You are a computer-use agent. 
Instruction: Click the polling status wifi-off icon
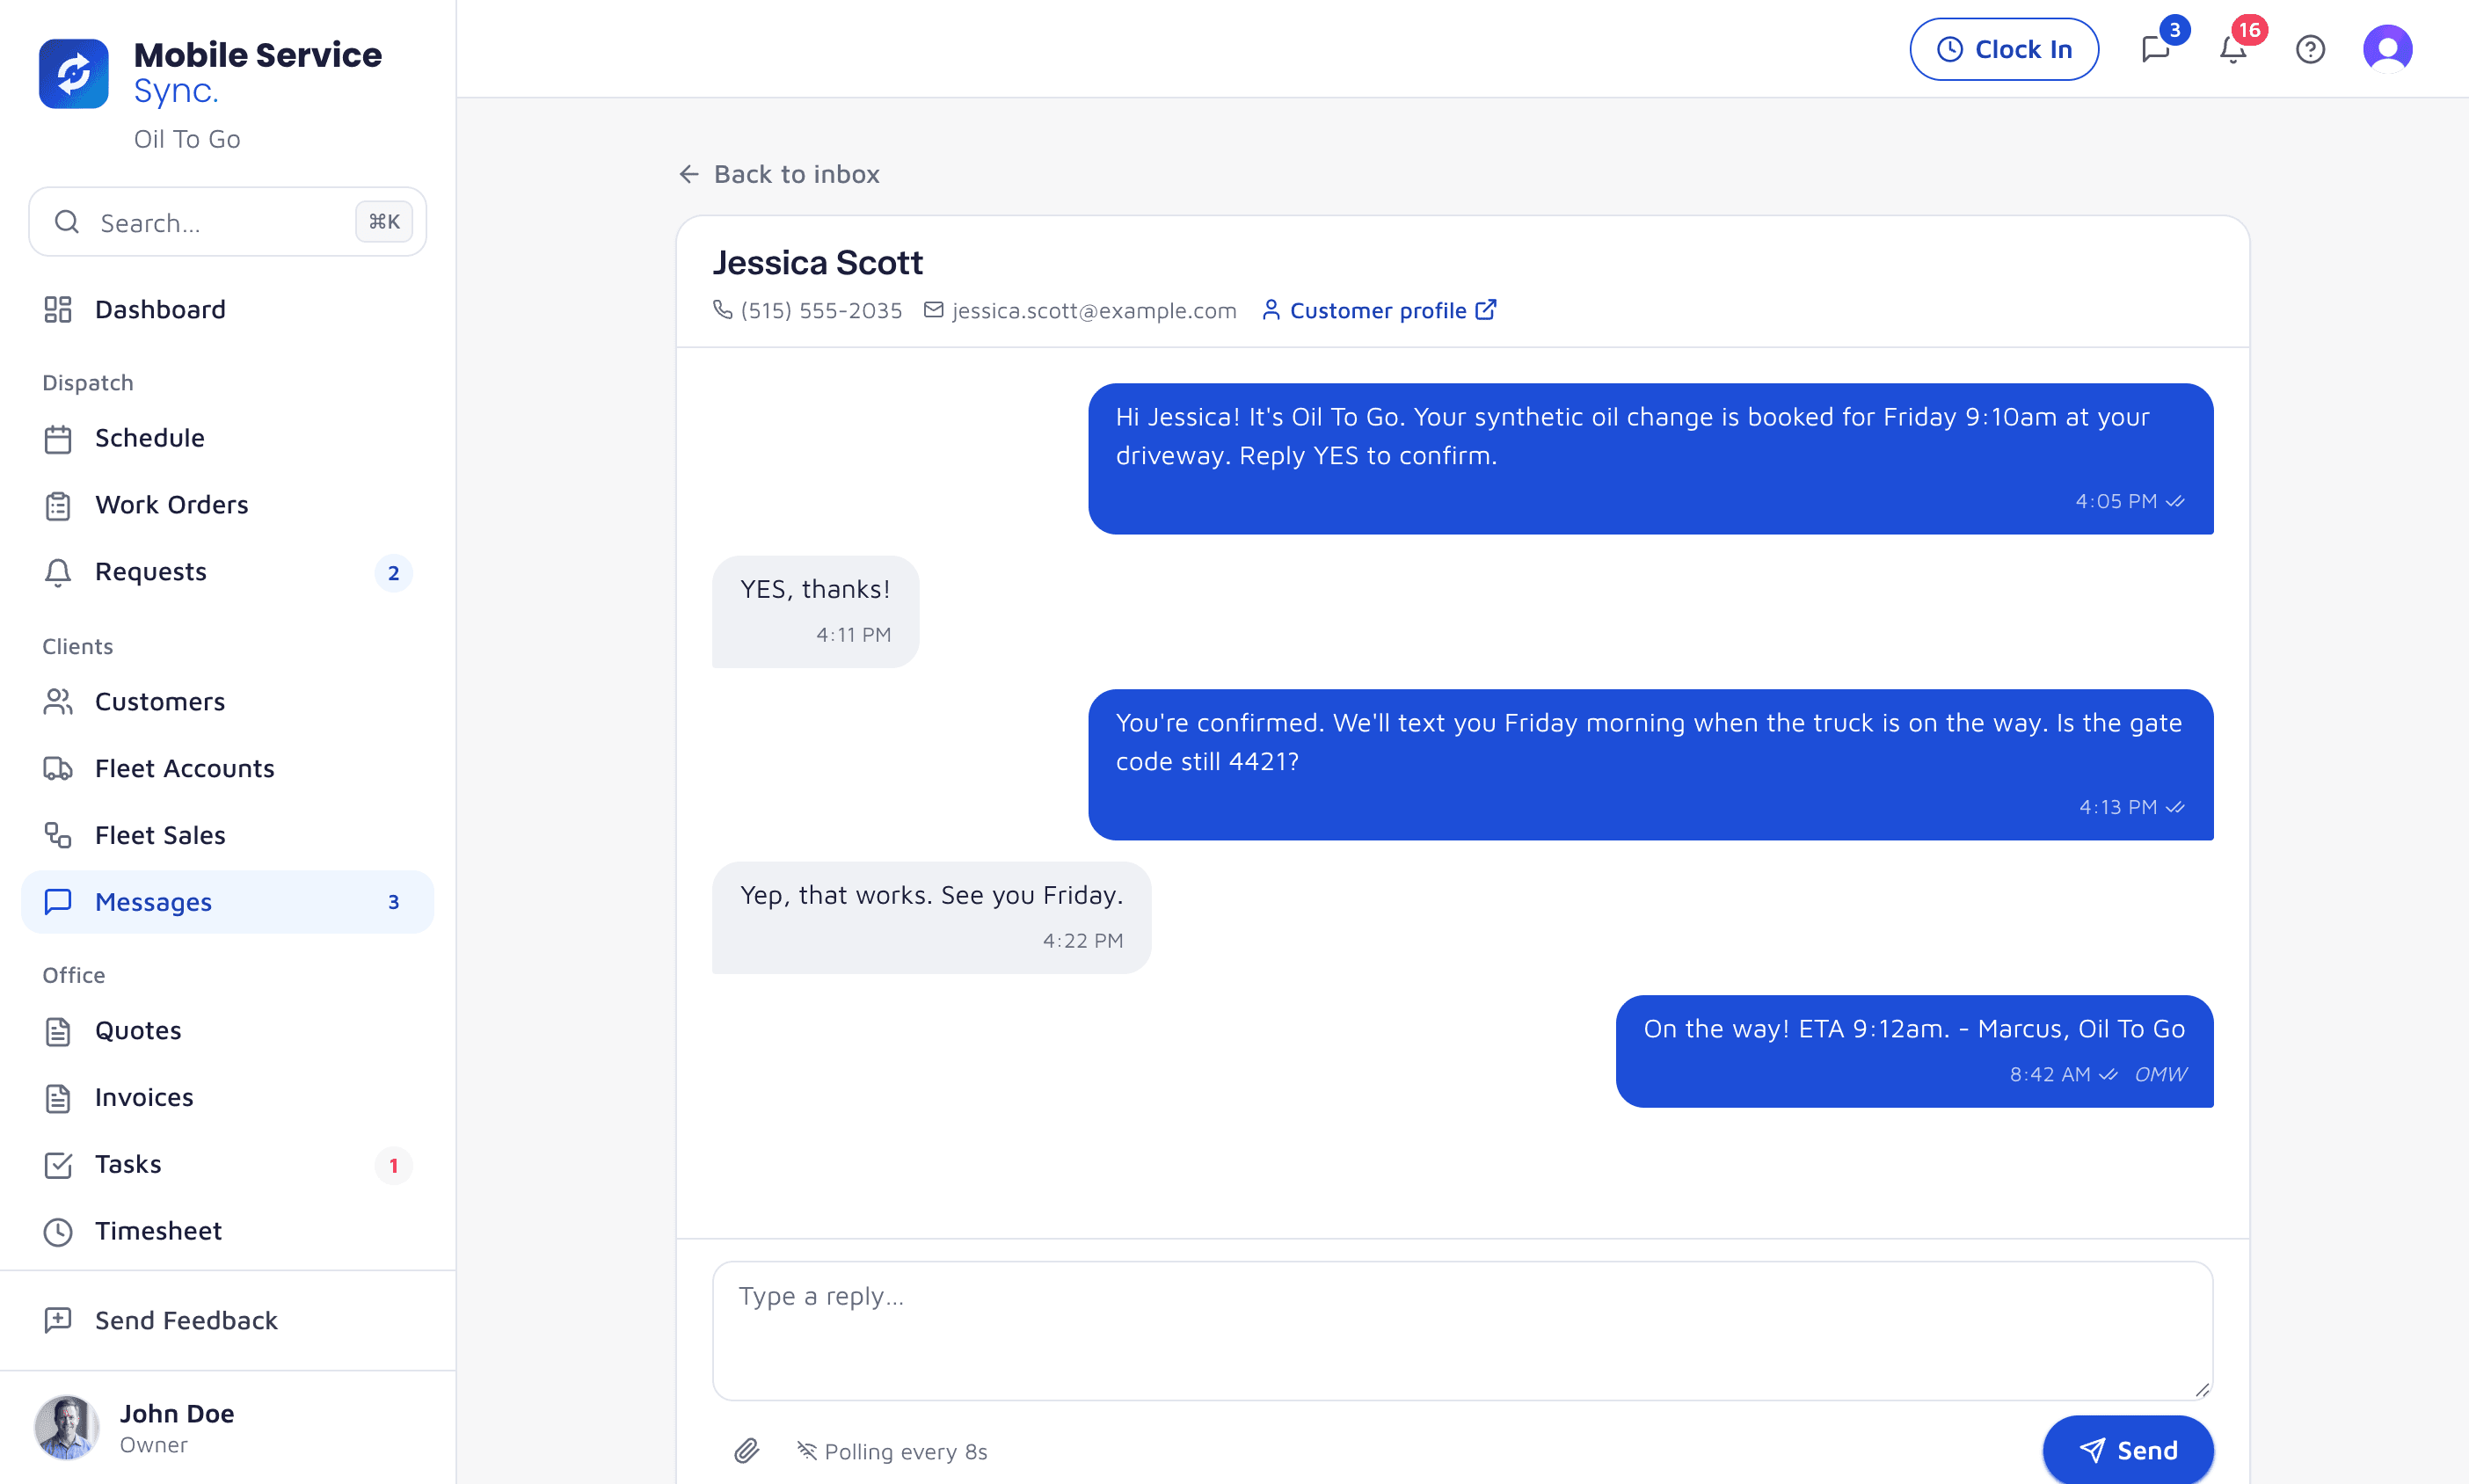tap(806, 1450)
